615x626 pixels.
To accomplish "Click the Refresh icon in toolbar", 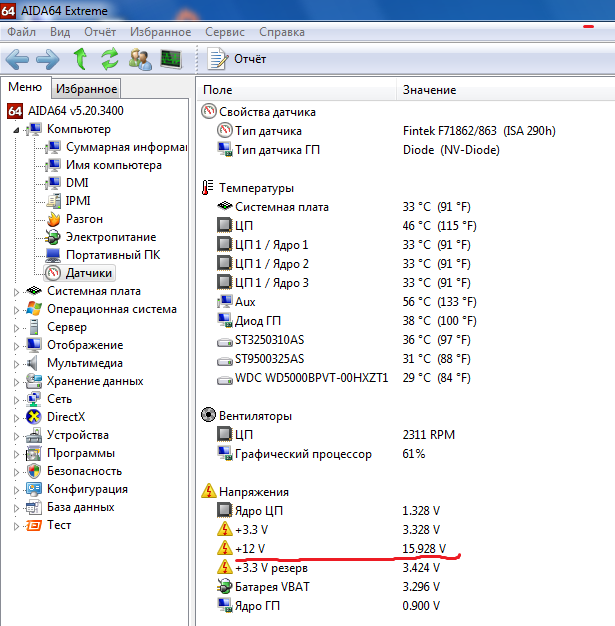I will click(x=109, y=59).
